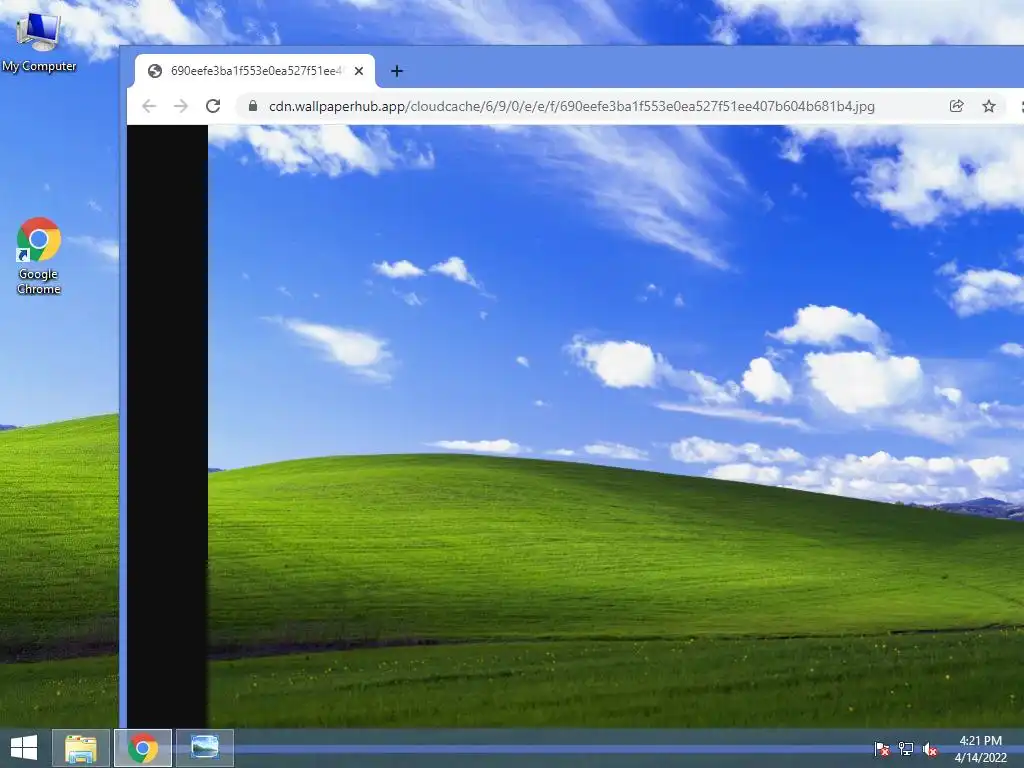Viewport: 1024px width, 768px height.
Task: Close the 690eefe3ba1f tab
Action: (359, 71)
